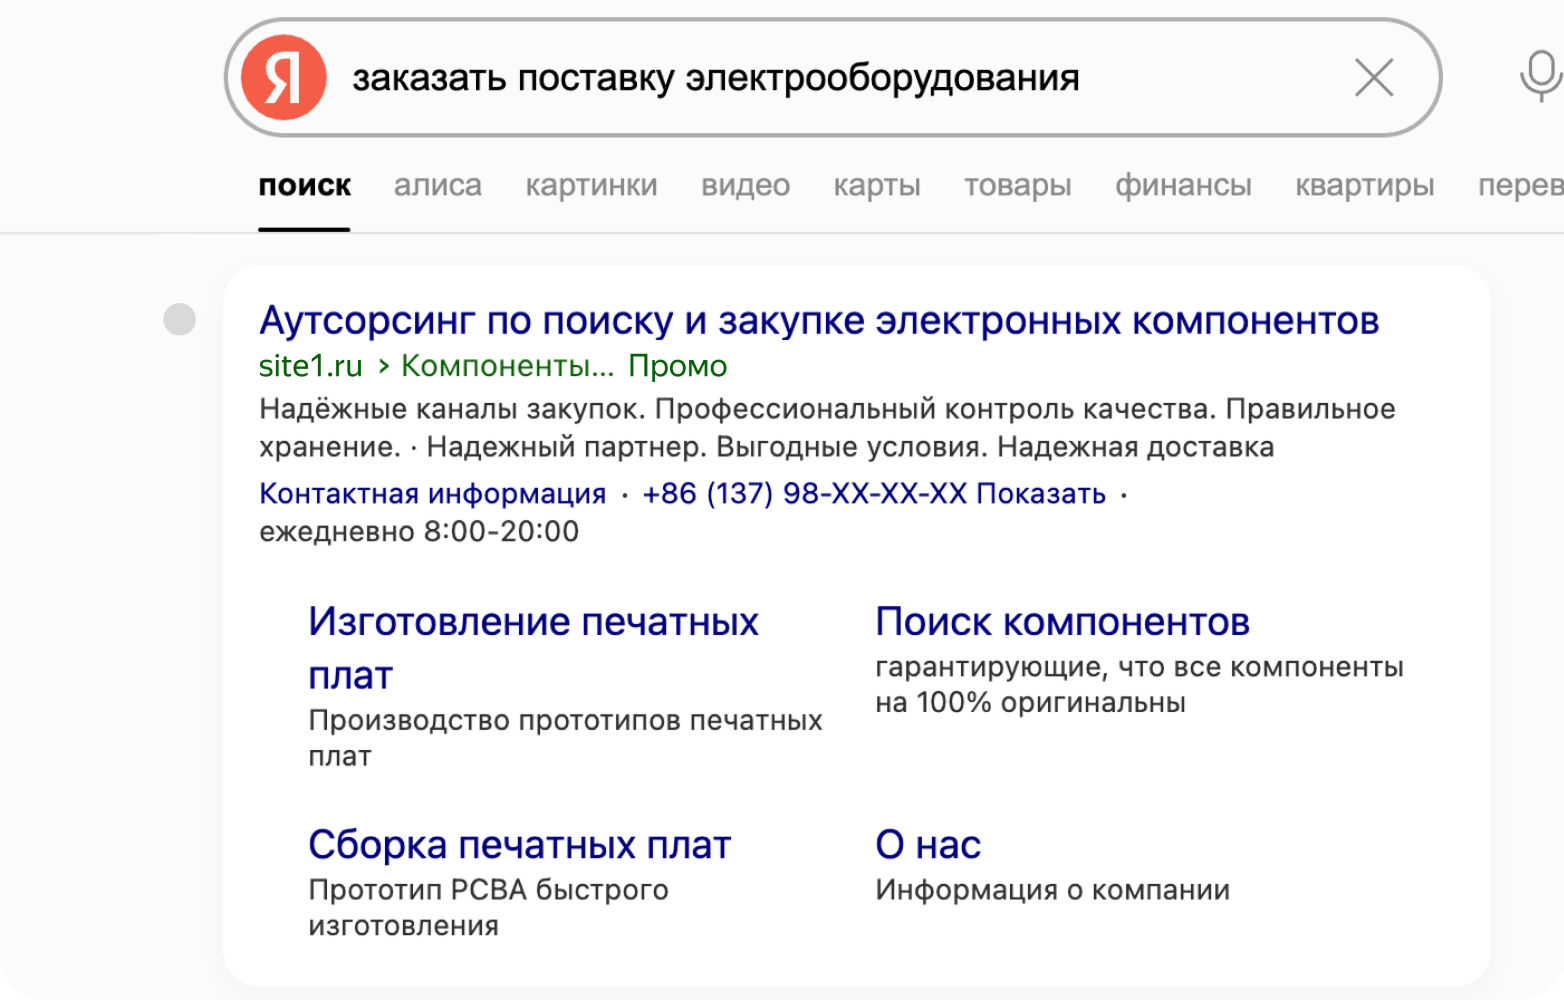Screen dimensions: 1564x1000
Task: Click the Yandex logo icon
Action: click(284, 78)
